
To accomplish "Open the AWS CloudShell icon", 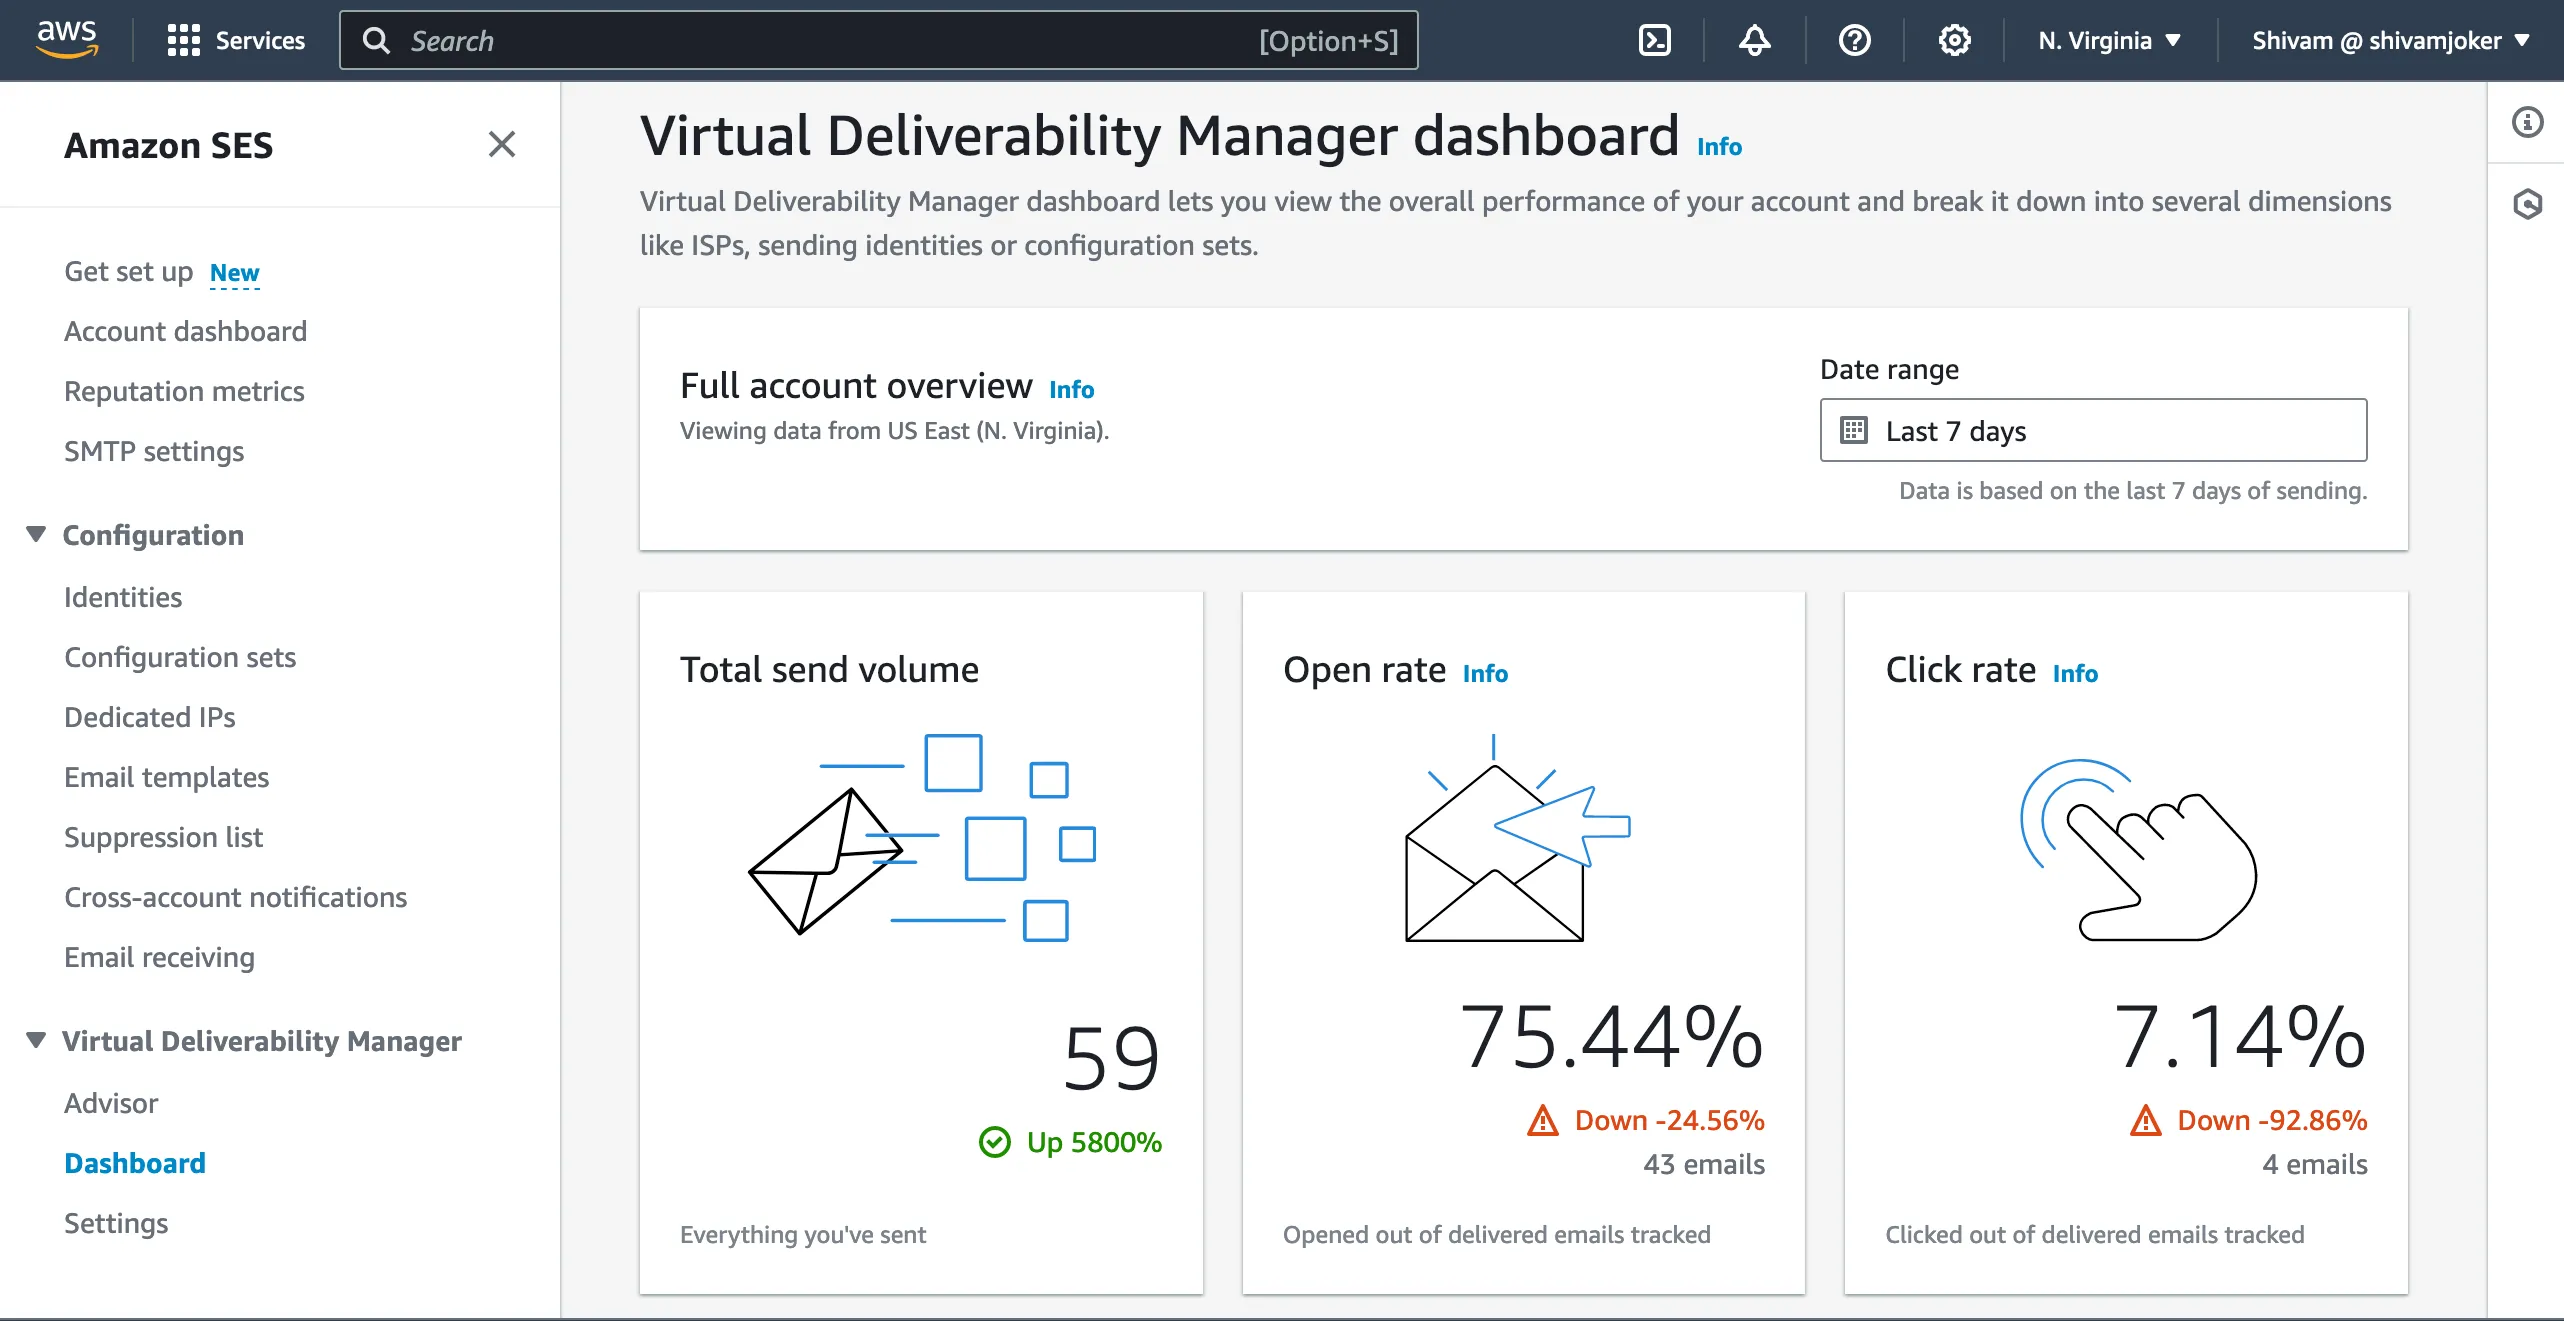I will pos(1654,40).
